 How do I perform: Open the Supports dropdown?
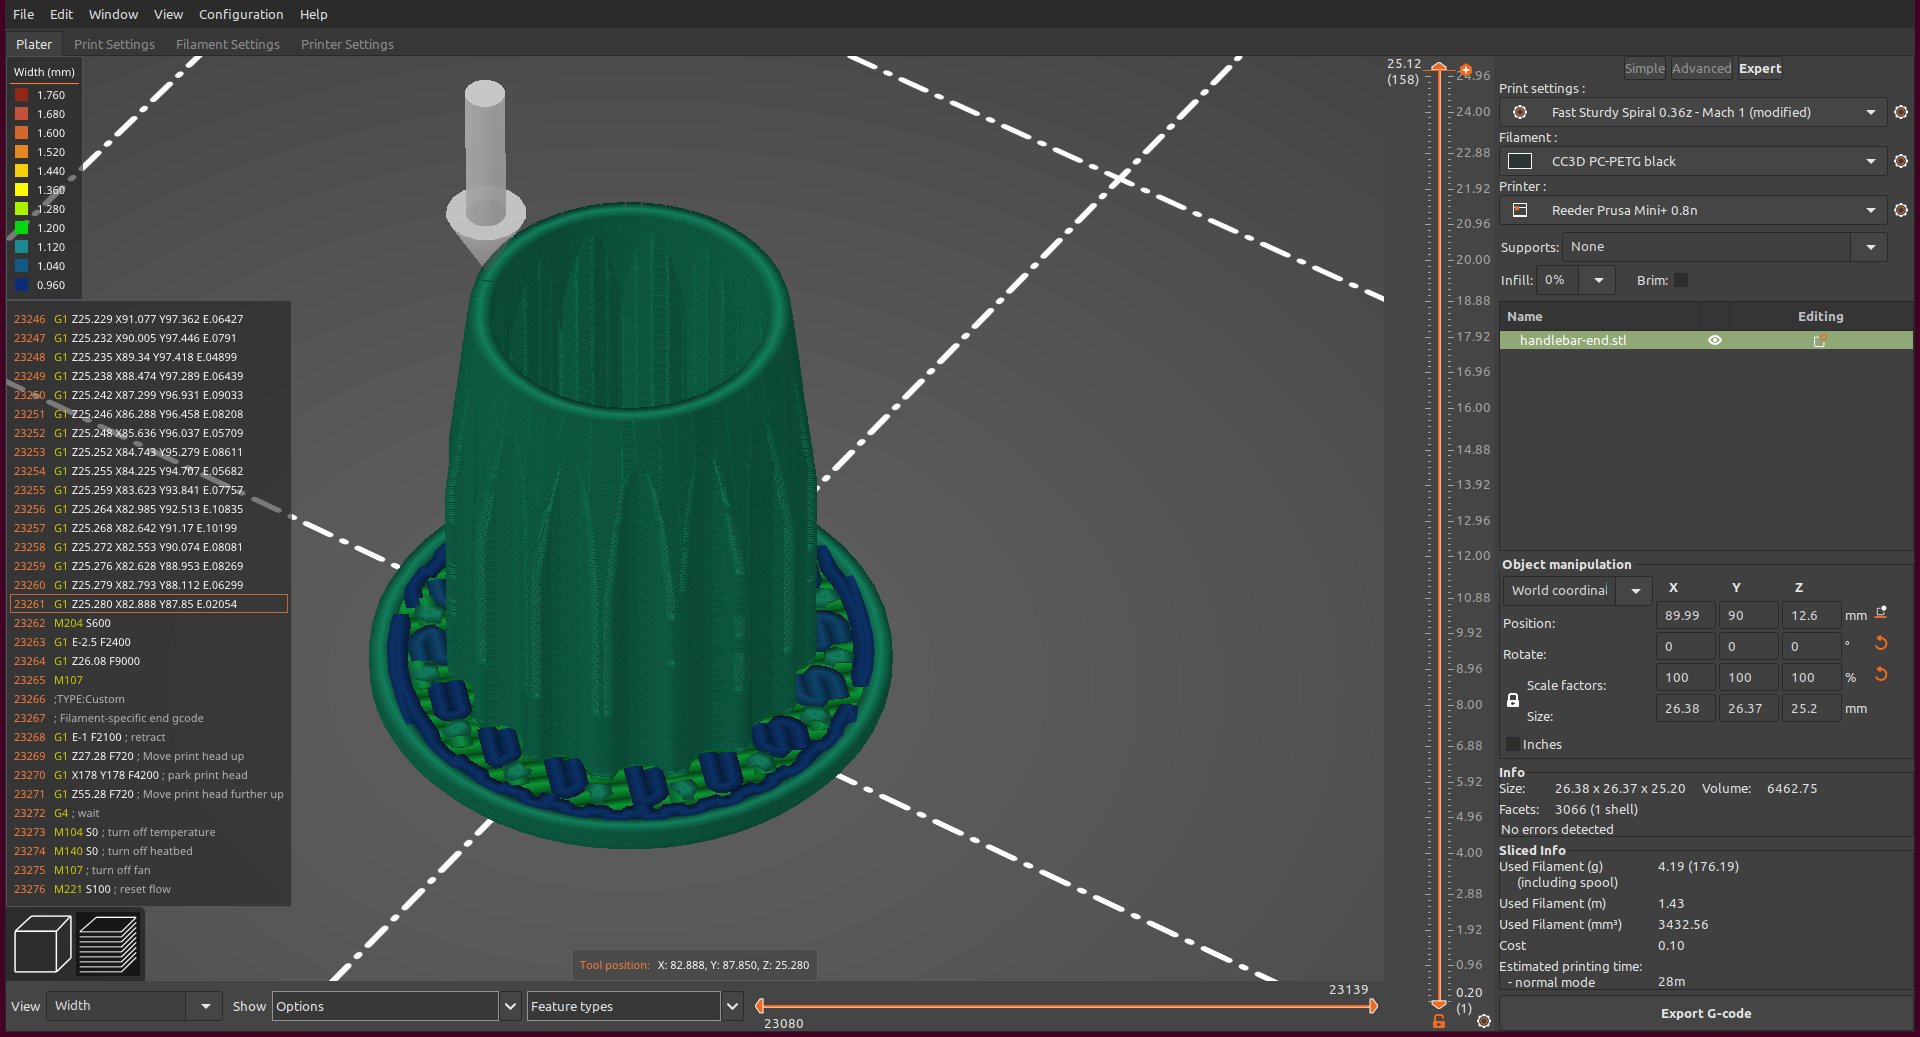point(1868,247)
